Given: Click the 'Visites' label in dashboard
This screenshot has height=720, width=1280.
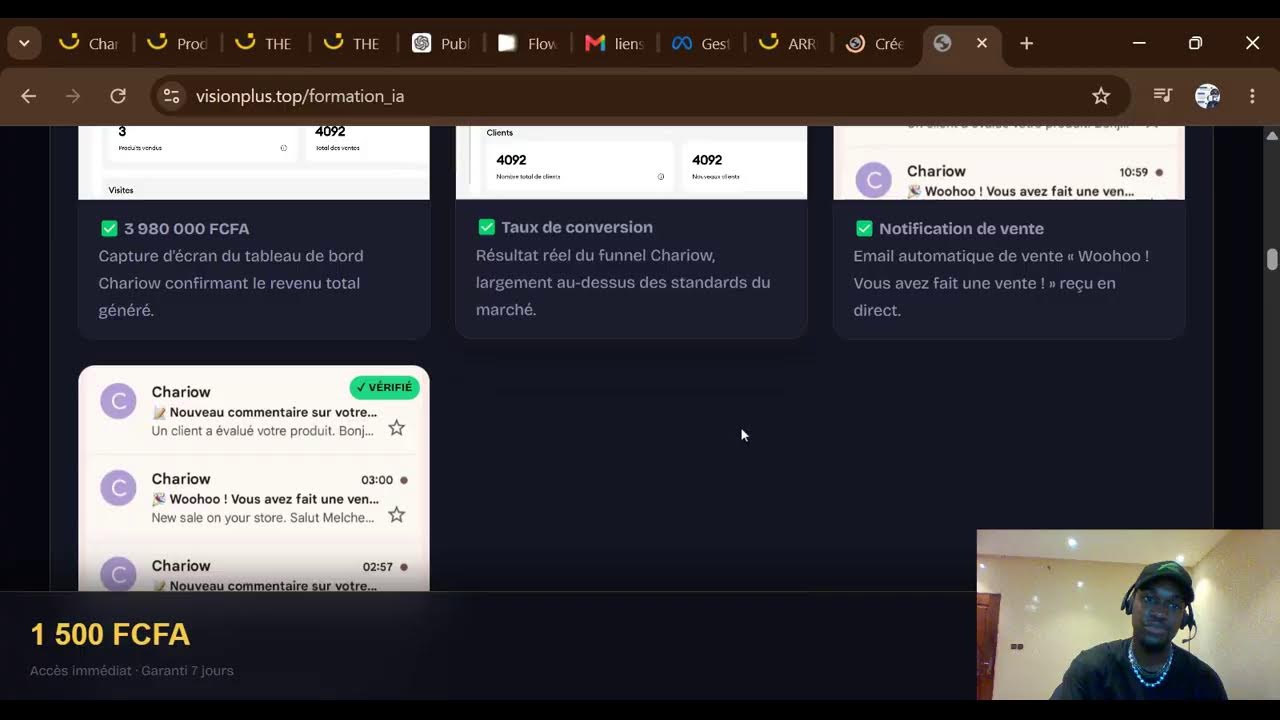Looking at the screenshot, I should point(121,190).
